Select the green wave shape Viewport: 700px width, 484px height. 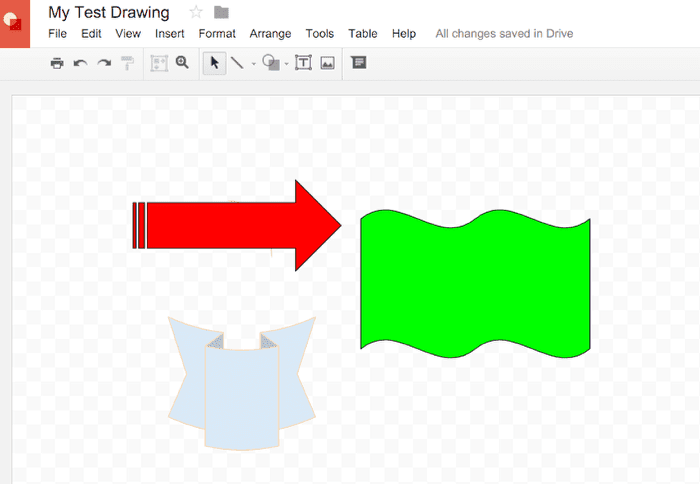click(475, 284)
